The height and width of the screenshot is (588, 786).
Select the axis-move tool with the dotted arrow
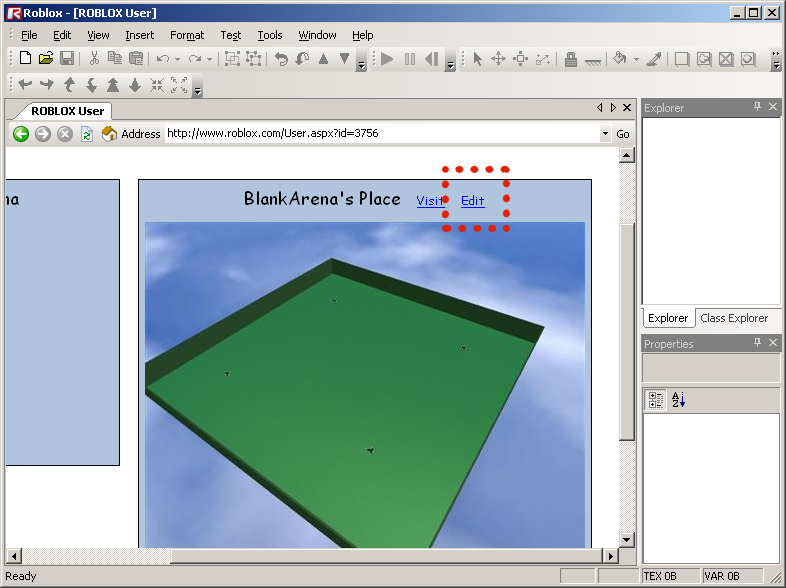pos(543,59)
